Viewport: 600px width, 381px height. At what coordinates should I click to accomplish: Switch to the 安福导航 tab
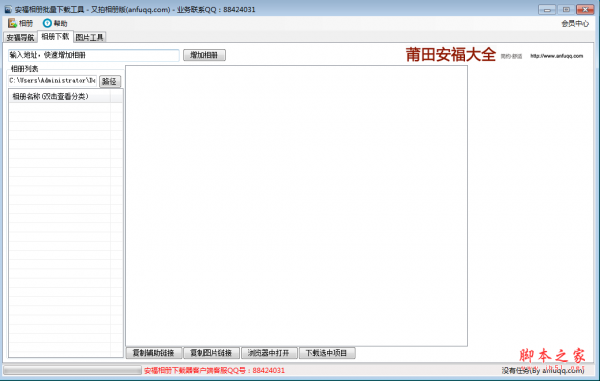click(x=20, y=37)
